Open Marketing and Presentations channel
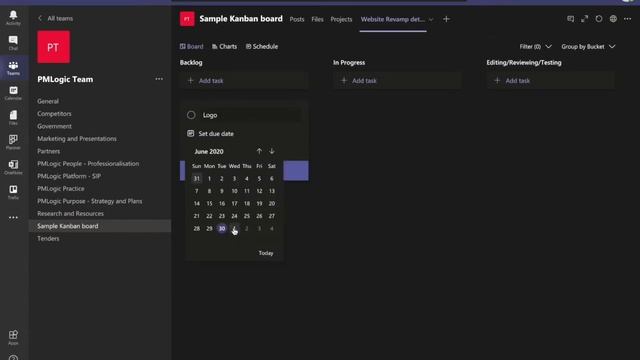This screenshot has height=360, width=640. [77, 139]
